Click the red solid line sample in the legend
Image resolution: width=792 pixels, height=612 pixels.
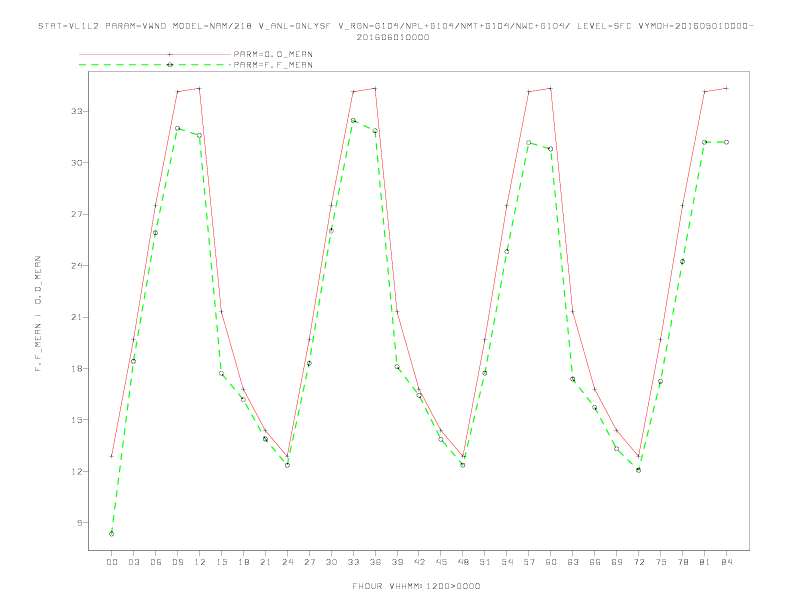pos(155,54)
